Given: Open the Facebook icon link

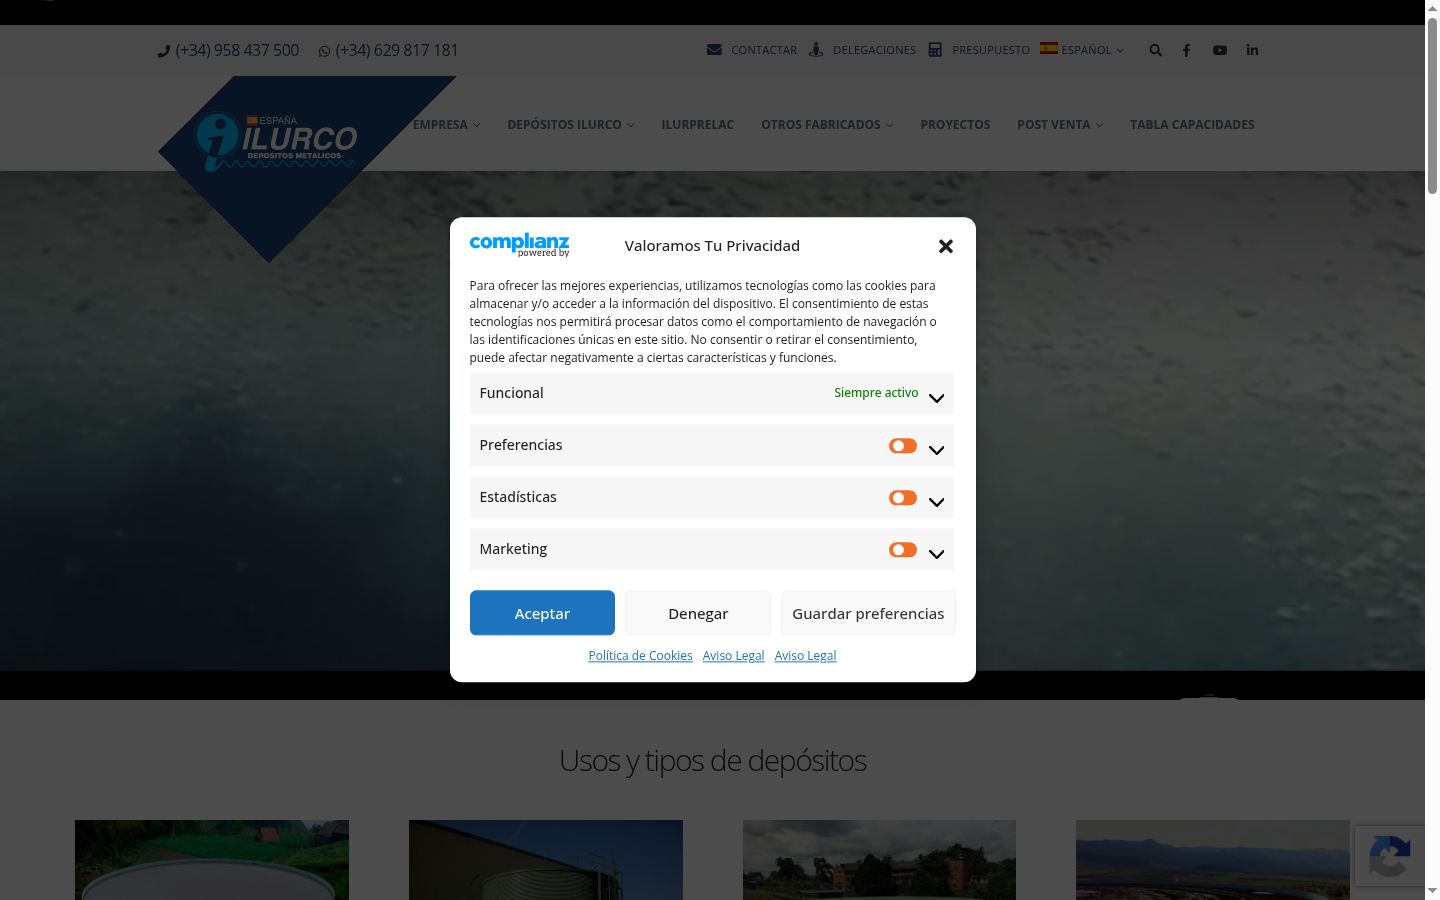Looking at the screenshot, I should 1186,50.
